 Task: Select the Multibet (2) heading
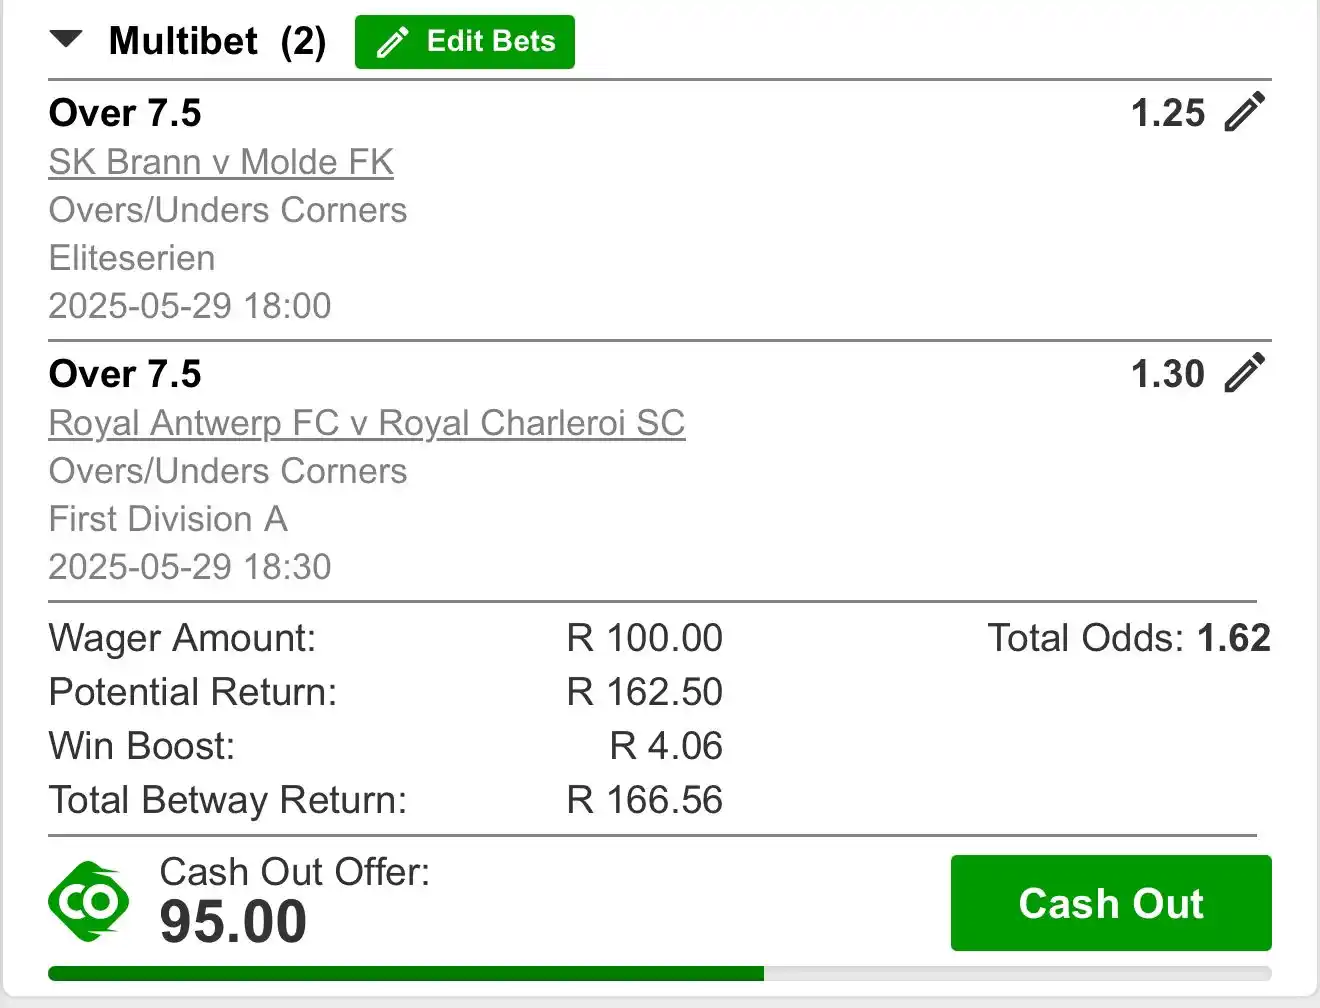[x=217, y=41]
